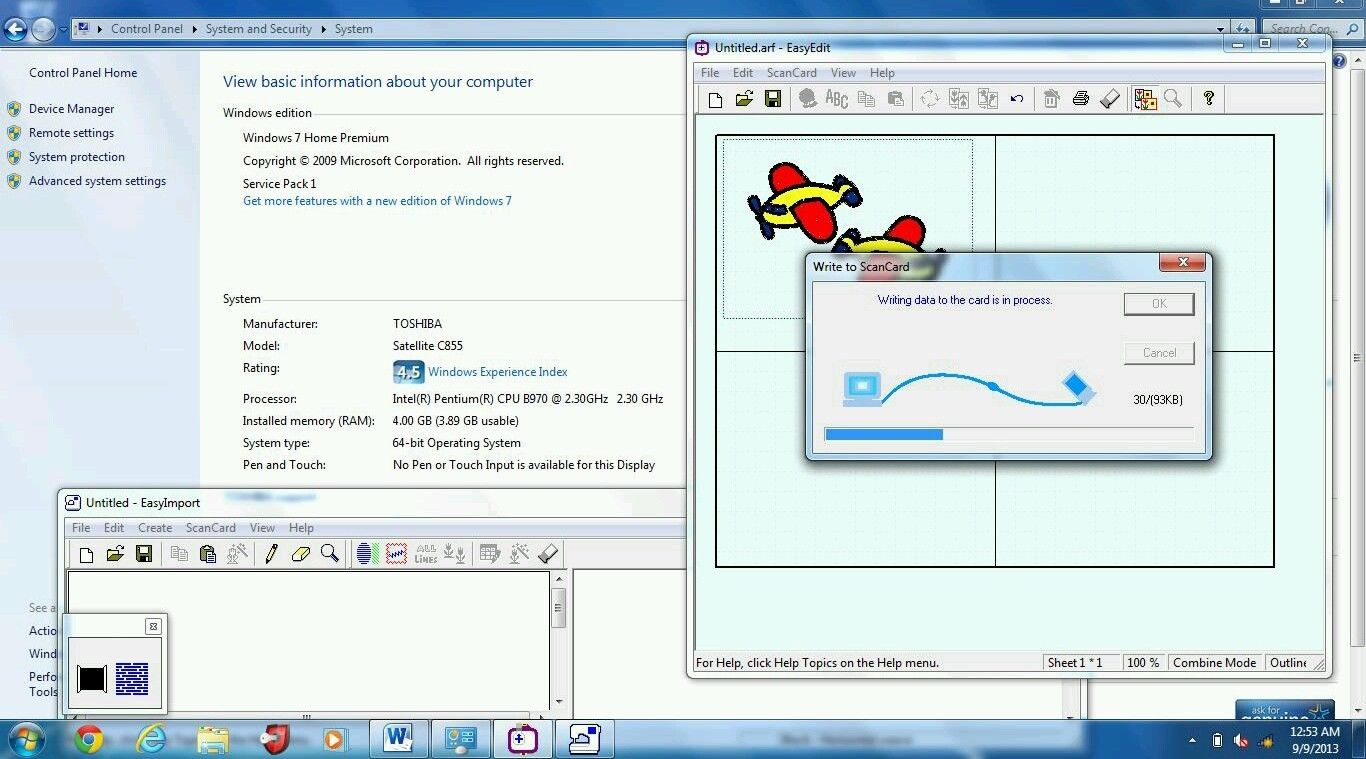
Task: Click the Save icon in EasyEdit toolbar
Action: point(773,99)
